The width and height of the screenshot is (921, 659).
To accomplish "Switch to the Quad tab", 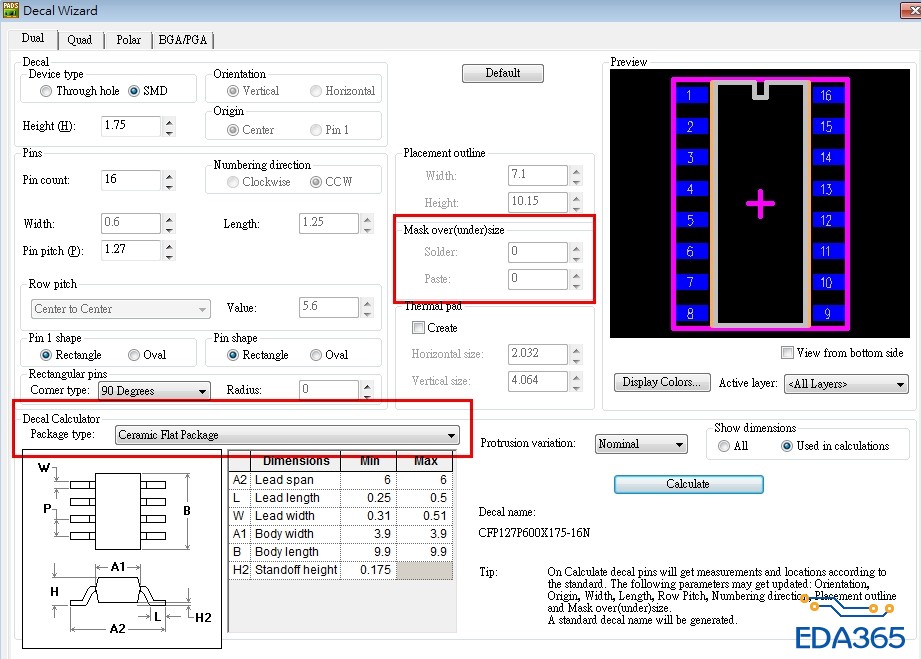I will click(x=80, y=40).
